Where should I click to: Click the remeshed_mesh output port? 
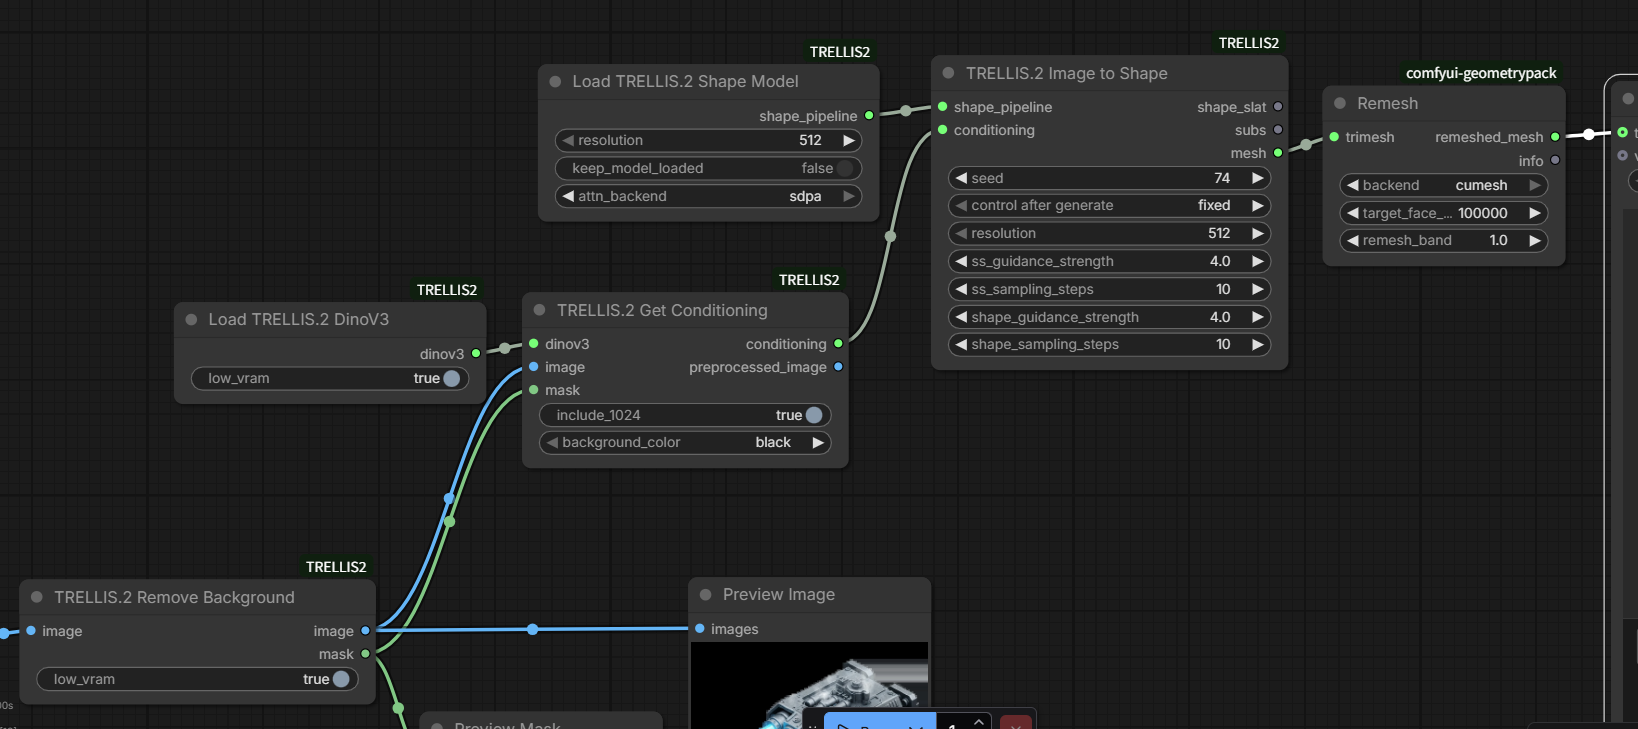click(x=1555, y=137)
